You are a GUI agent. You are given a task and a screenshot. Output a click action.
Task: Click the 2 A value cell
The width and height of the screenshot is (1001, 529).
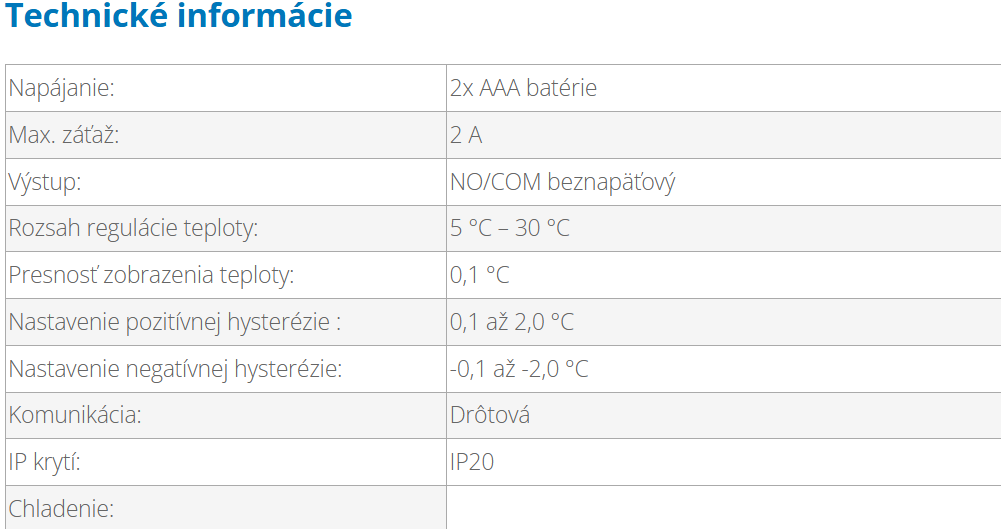click(x=466, y=135)
